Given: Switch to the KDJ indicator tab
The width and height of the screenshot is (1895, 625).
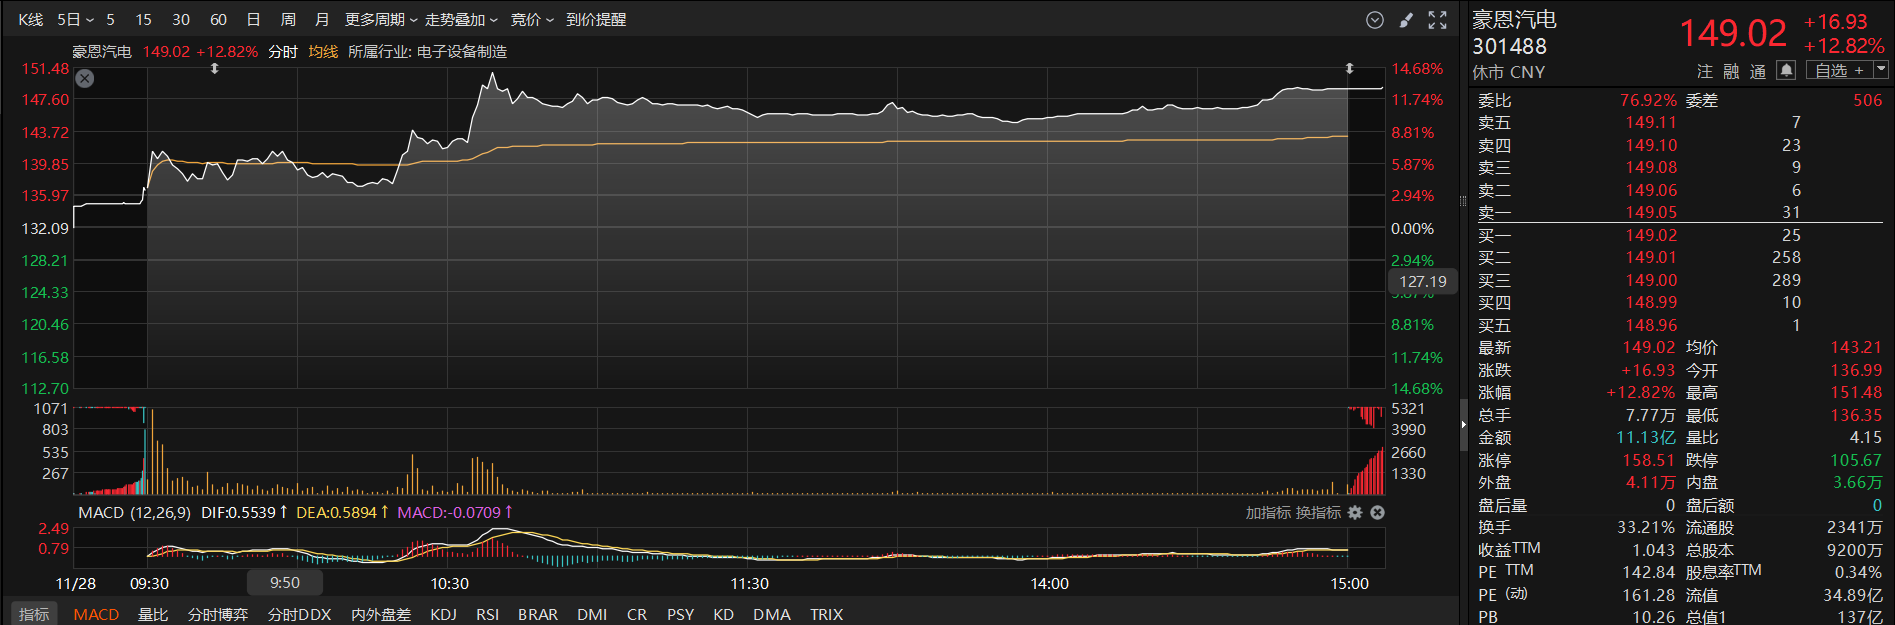Looking at the screenshot, I should pyautogui.click(x=443, y=614).
